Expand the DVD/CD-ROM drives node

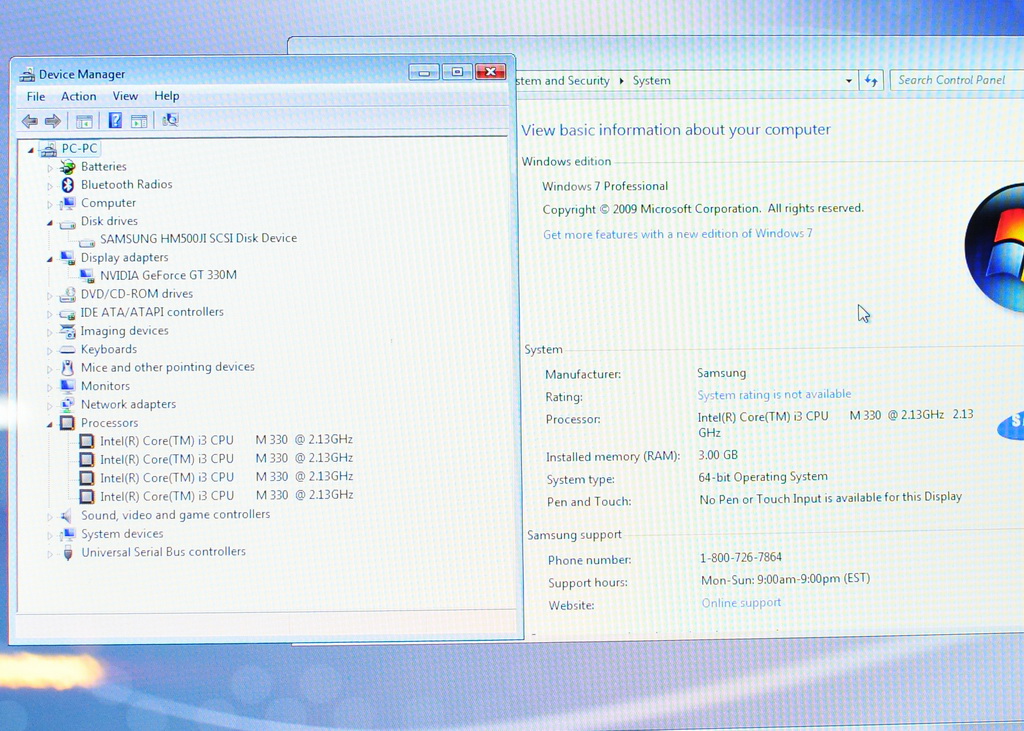[50, 296]
